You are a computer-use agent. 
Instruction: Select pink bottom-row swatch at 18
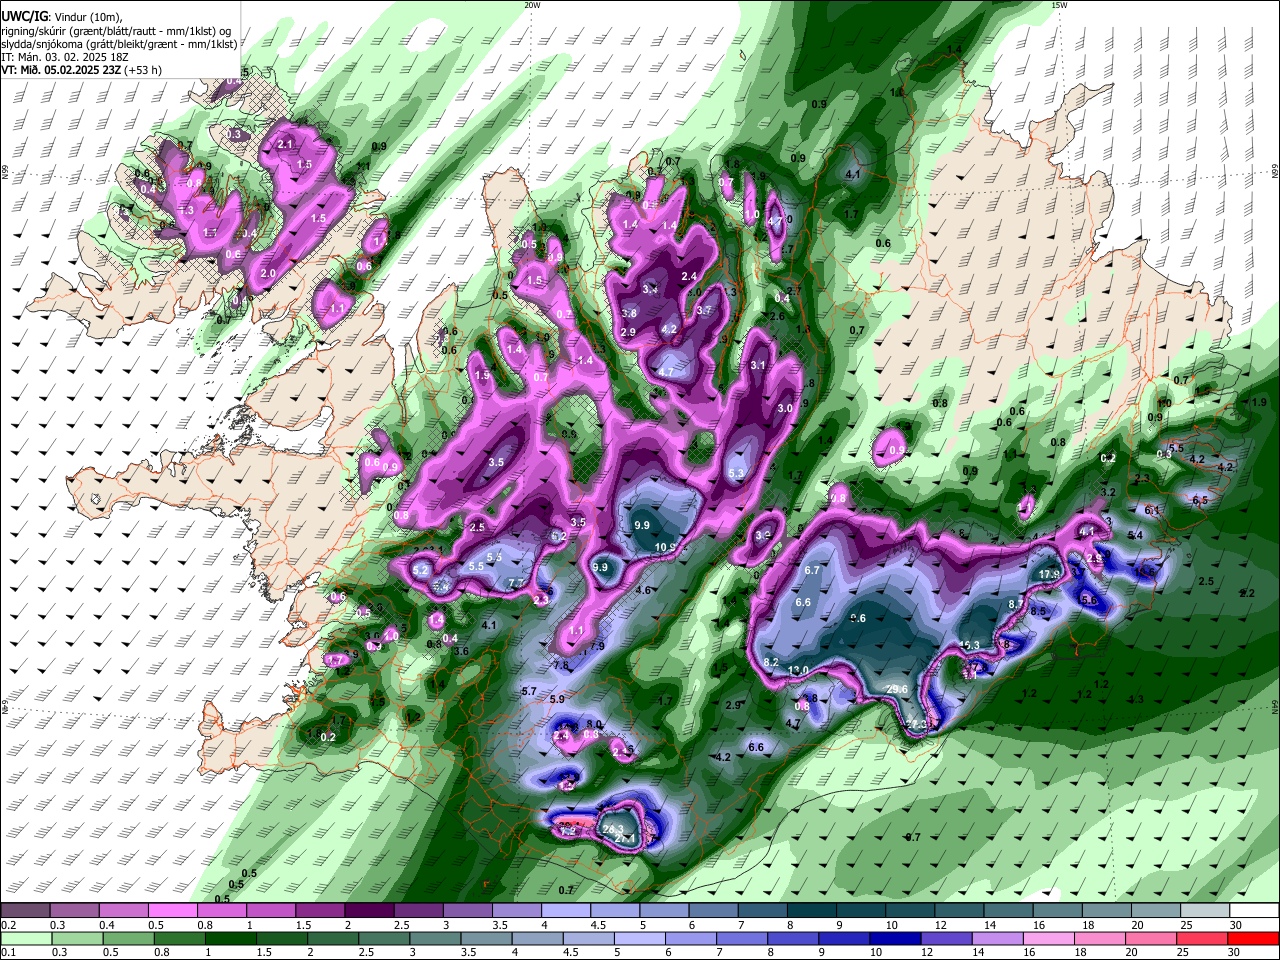pyautogui.click(x=1099, y=939)
